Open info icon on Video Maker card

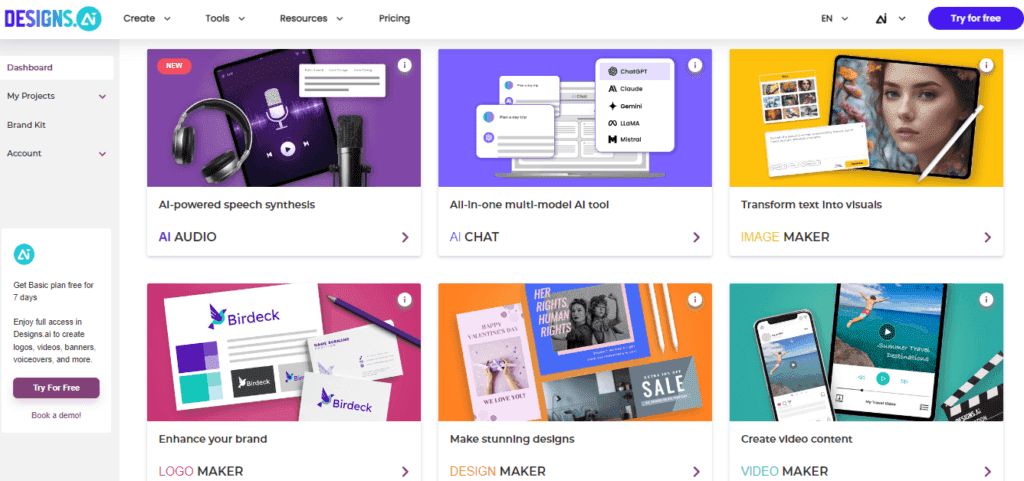[987, 300]
